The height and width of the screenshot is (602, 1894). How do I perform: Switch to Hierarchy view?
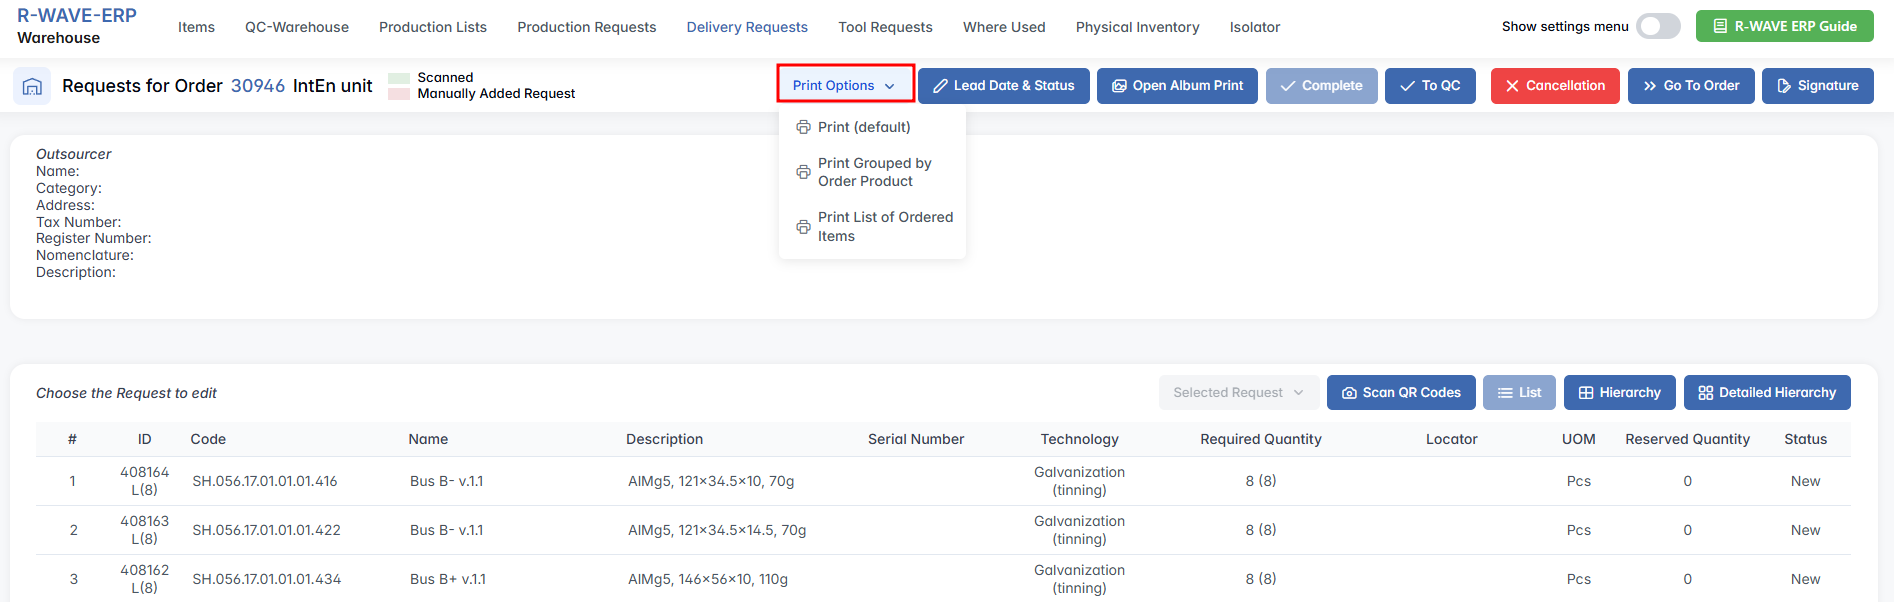pos(1619,393)
